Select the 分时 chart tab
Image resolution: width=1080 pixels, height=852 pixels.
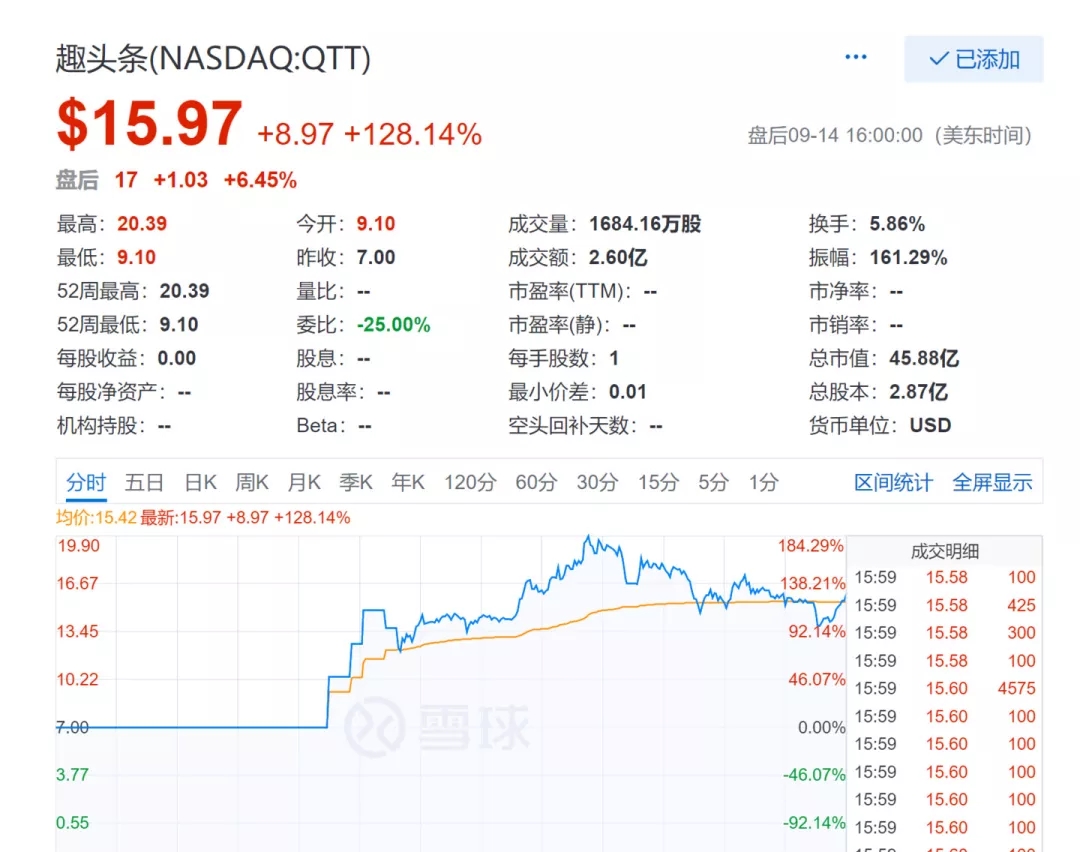click(86, 483)
